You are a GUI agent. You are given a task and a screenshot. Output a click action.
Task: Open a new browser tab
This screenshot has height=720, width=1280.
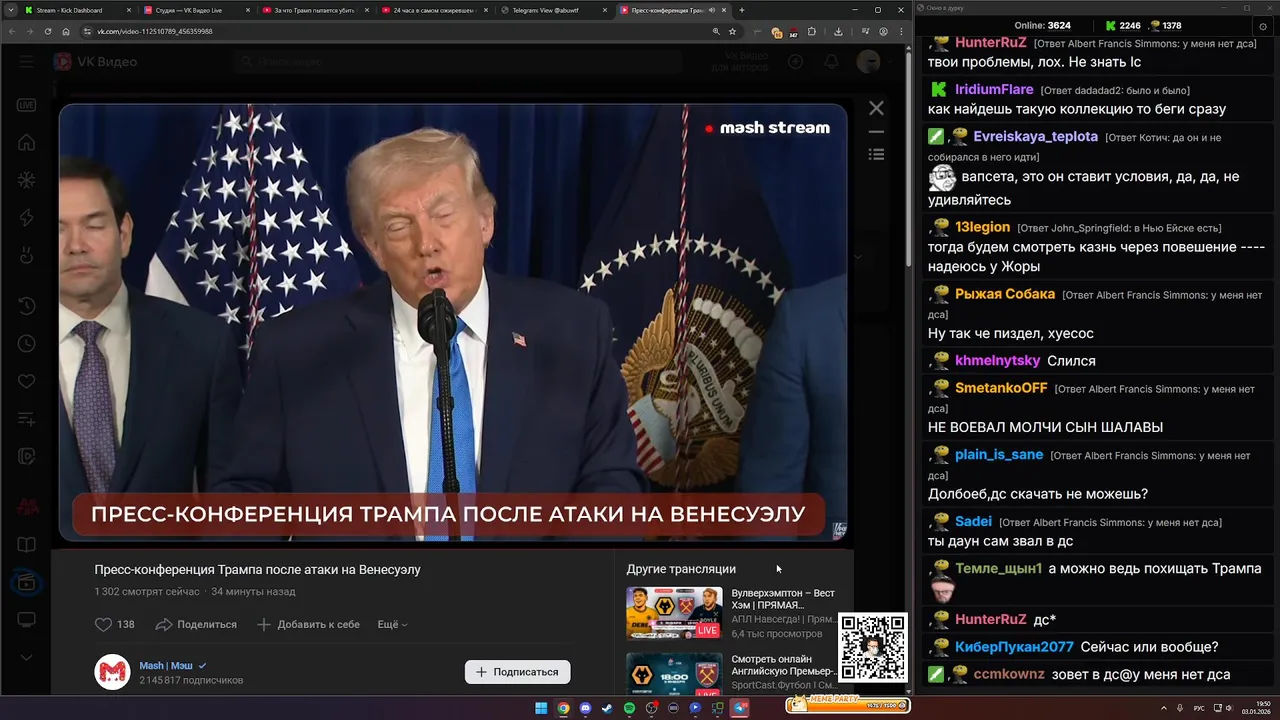coord(741,10)
